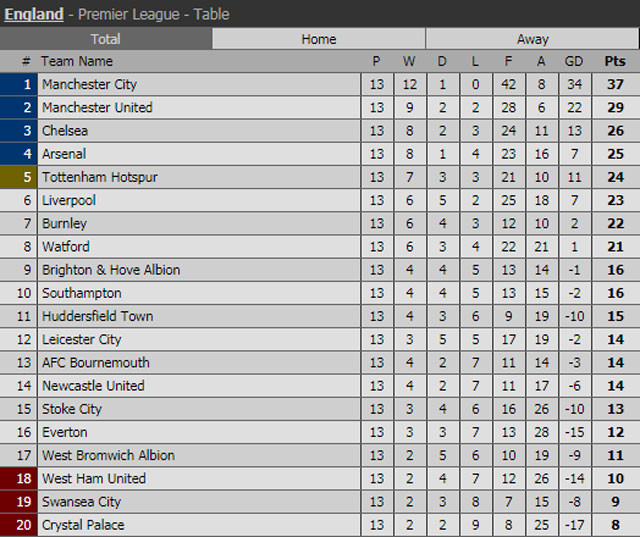Screen dimensions: 640x537
Task: Open Arsenal team entry
Action: 64,154
